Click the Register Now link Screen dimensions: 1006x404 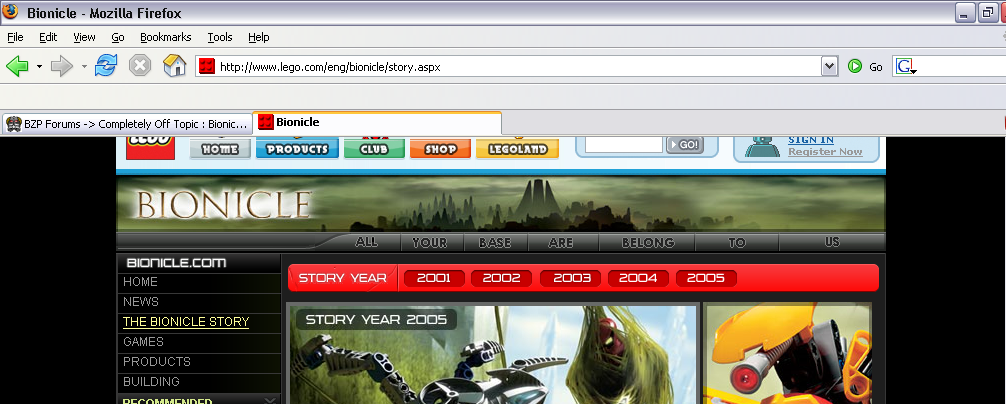(x=825, y=152)
